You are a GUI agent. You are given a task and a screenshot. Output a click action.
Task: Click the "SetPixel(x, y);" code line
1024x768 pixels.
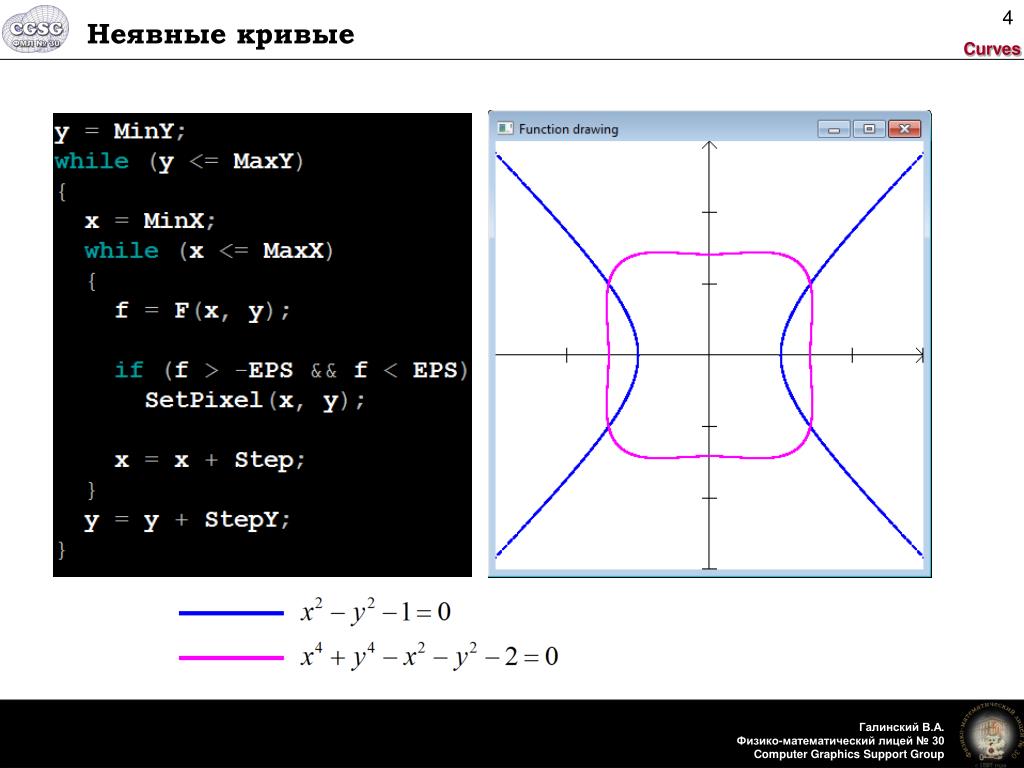(255, 400)
